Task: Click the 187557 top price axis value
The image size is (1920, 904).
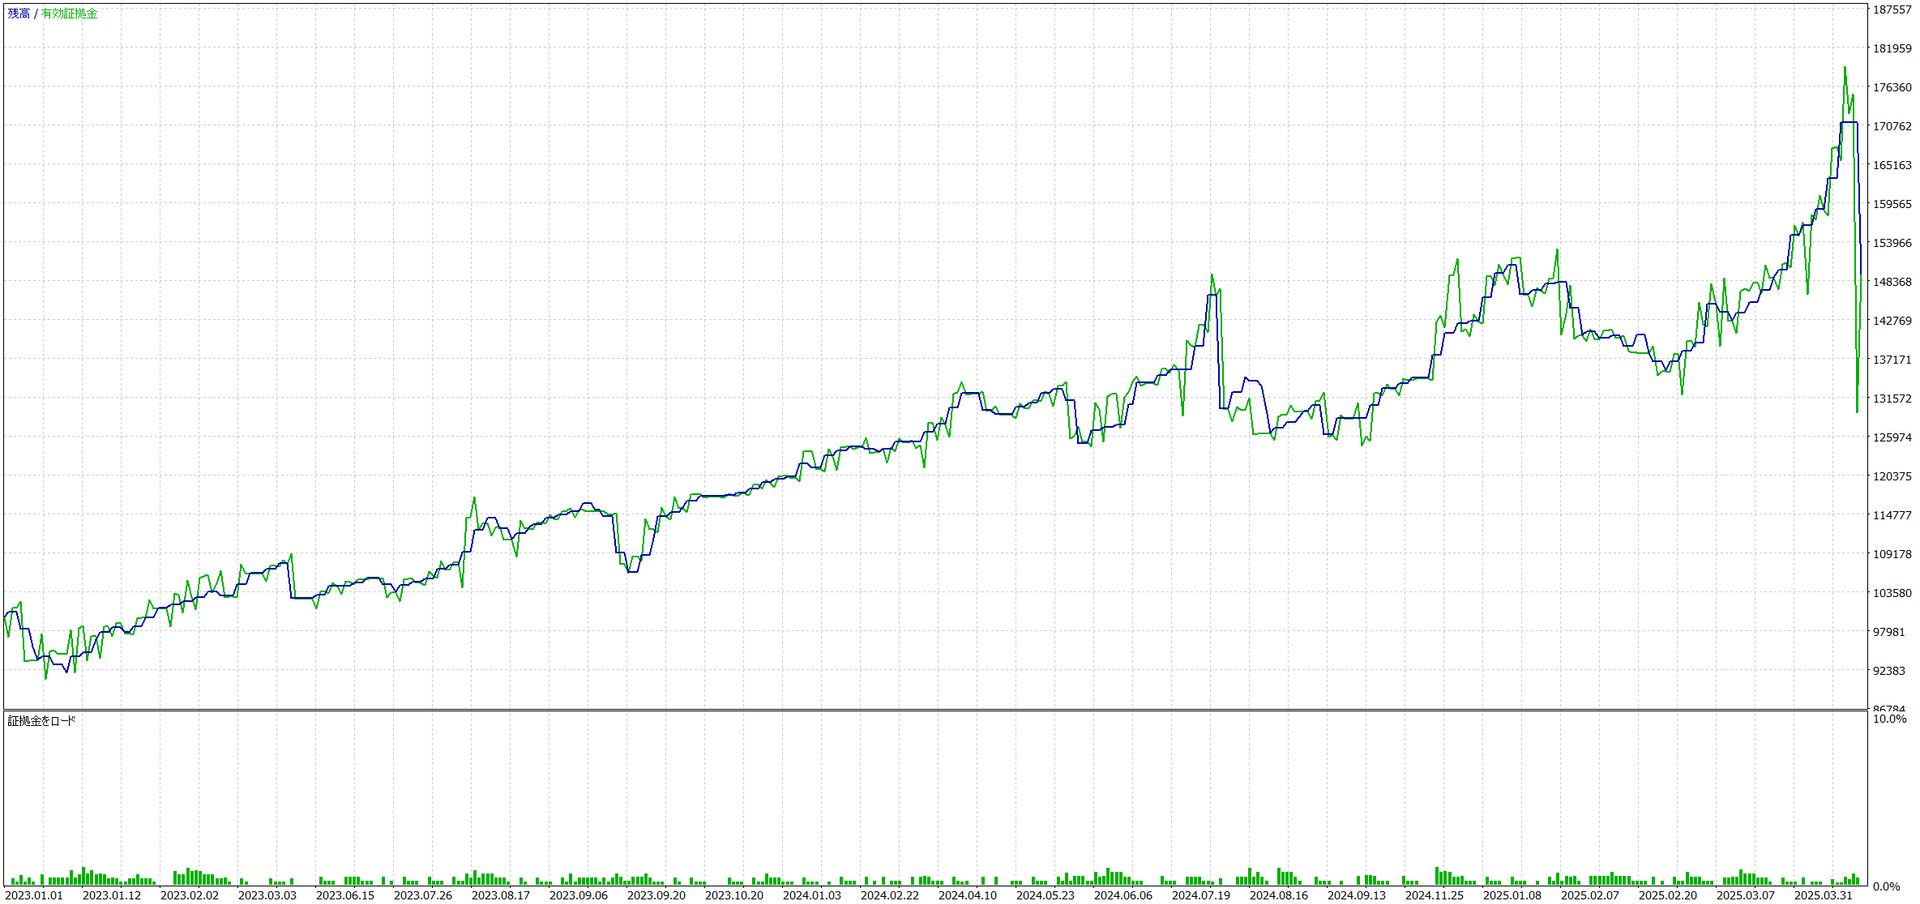Action: pos(1892,10)
